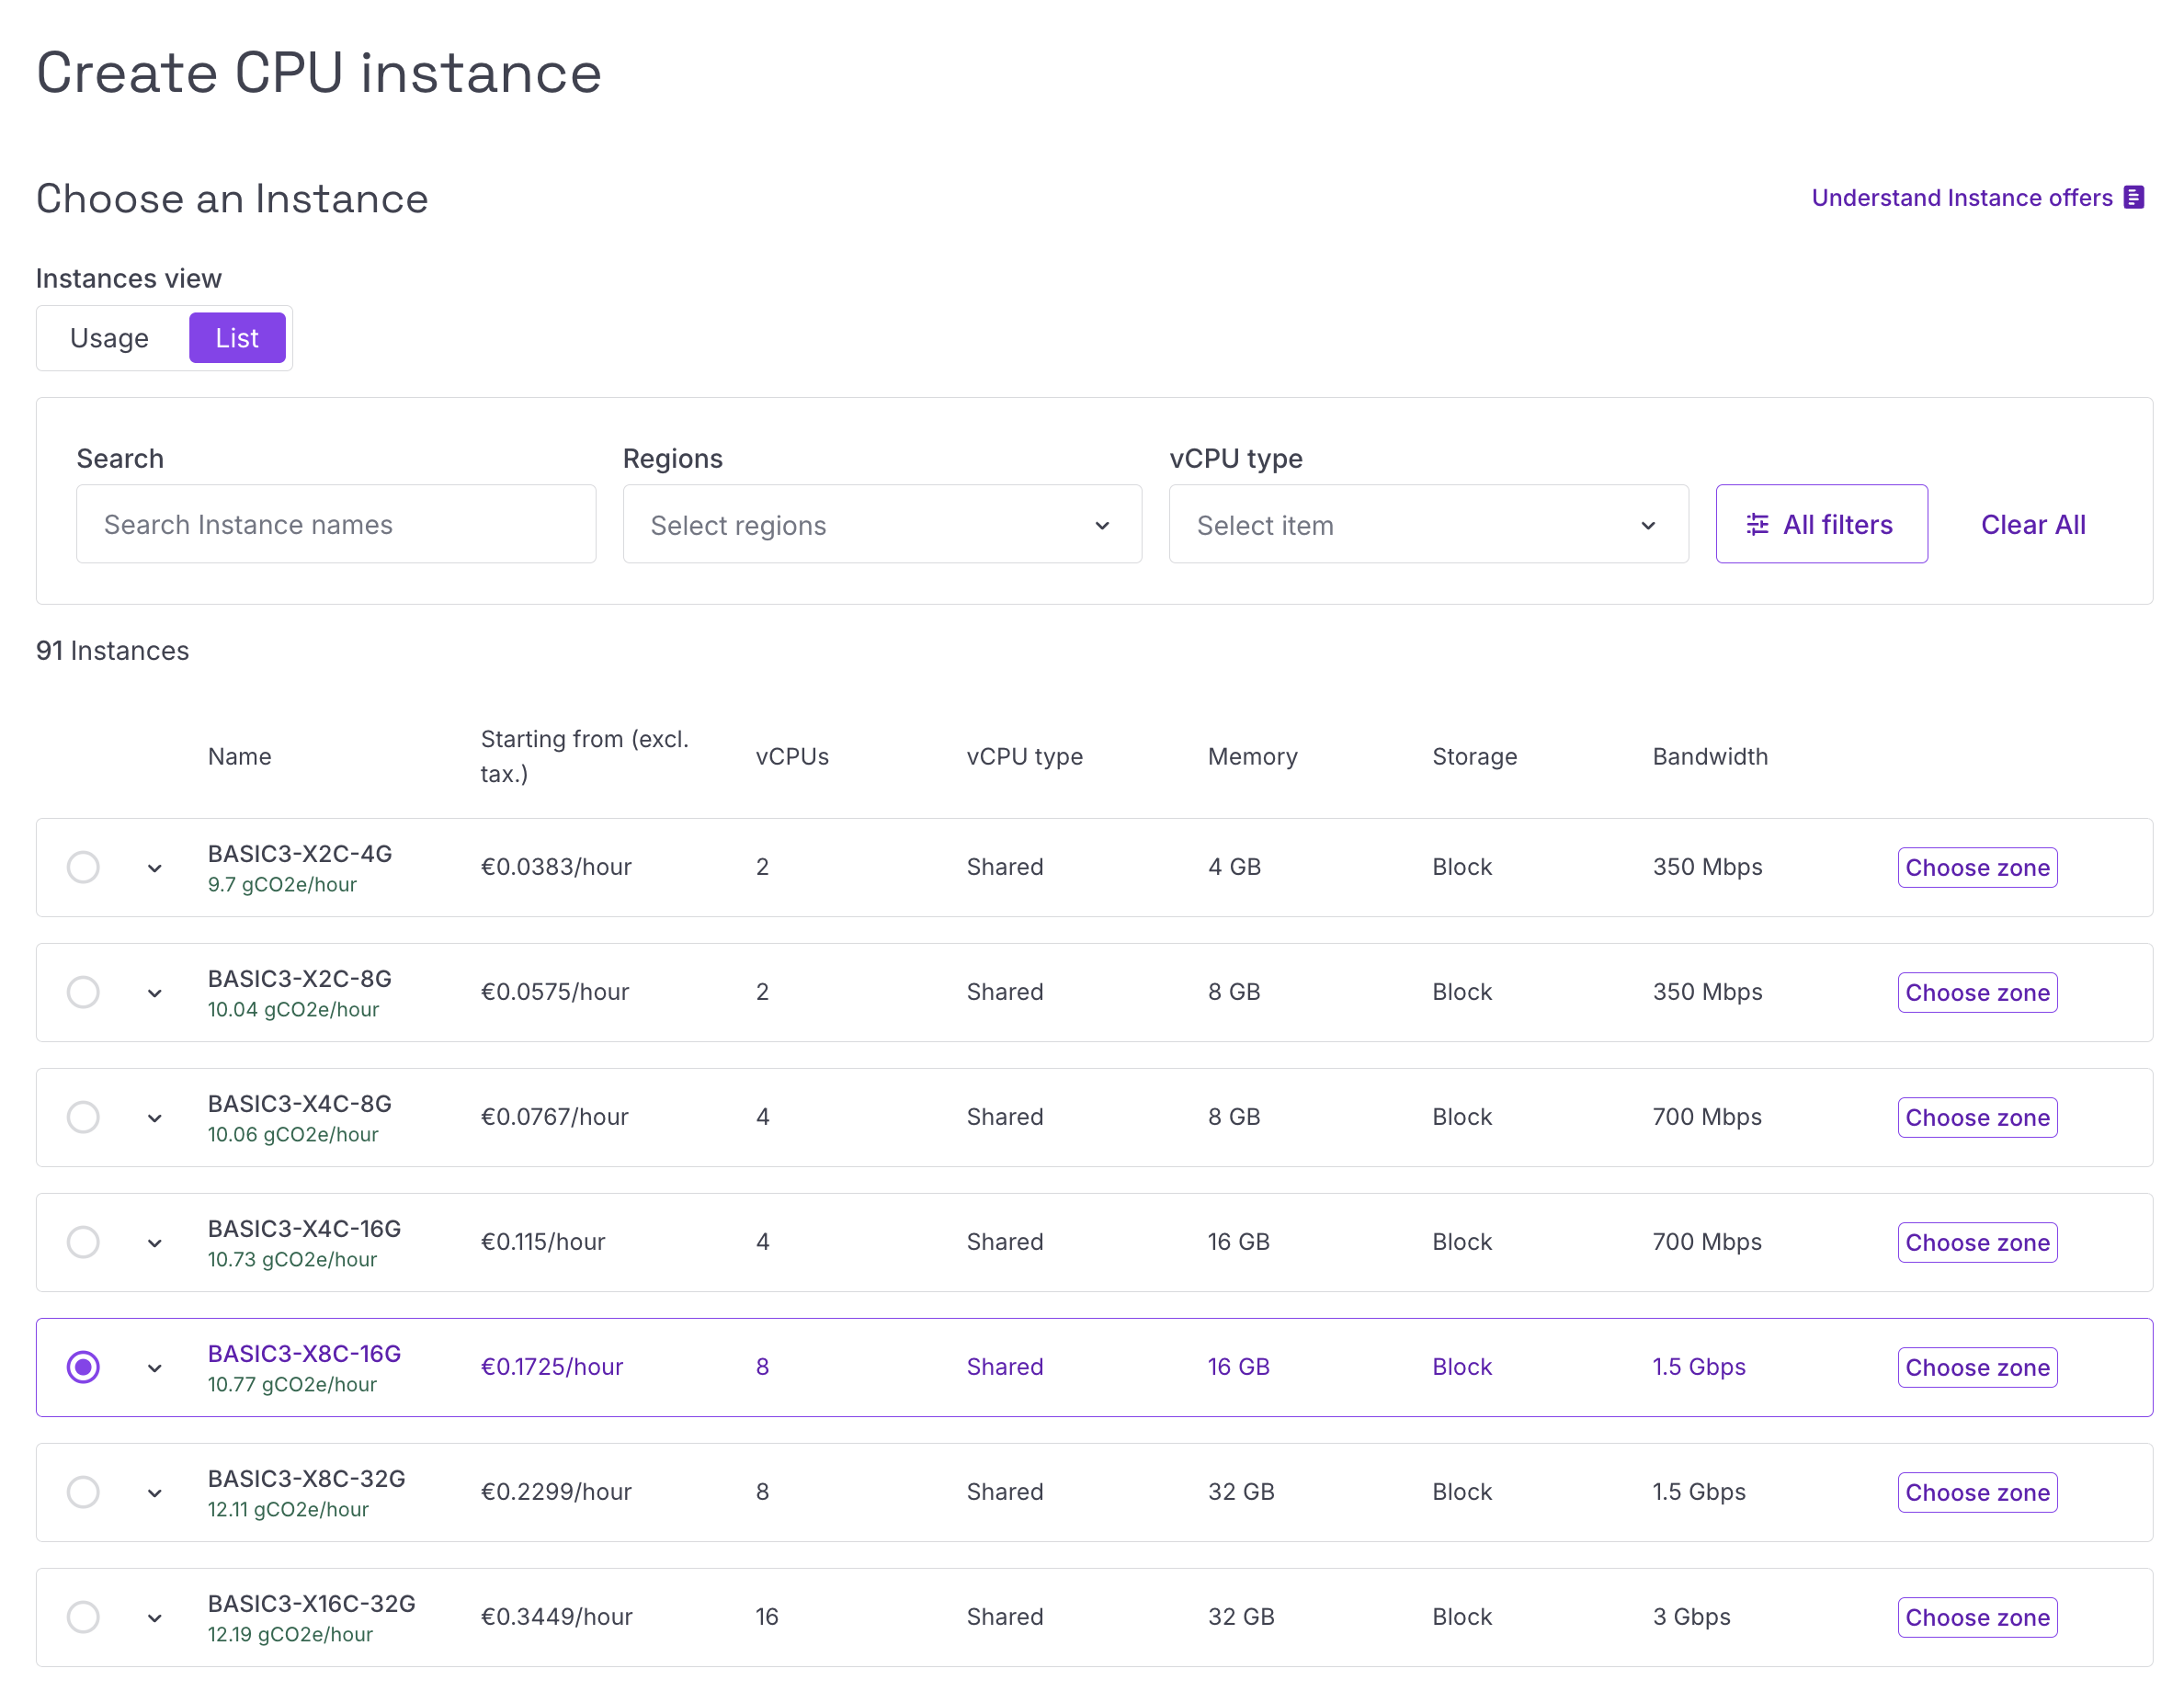Viewport: 2184px width, 1691px height.
Task: Open the Understand Instance offers link
Action: click(1962, 198)
